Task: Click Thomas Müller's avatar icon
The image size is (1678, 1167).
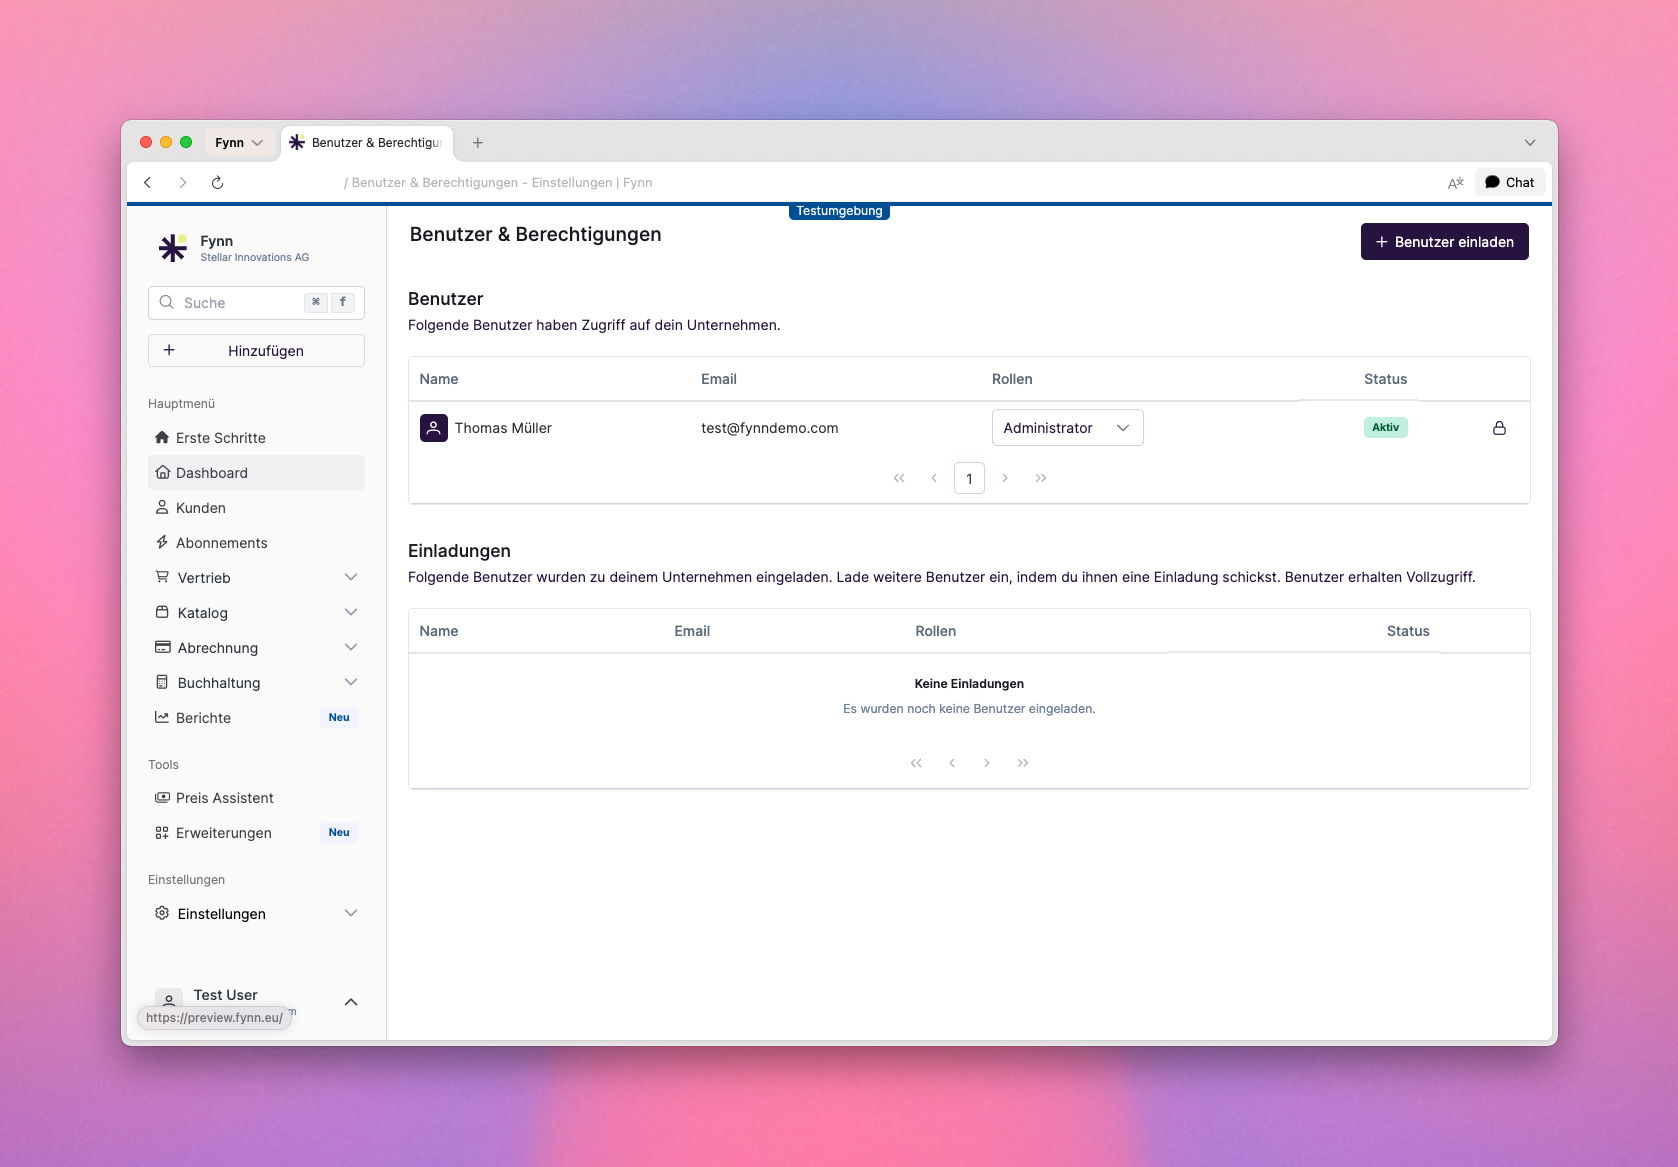Action: pyautogui.click(x=433, y=428)
